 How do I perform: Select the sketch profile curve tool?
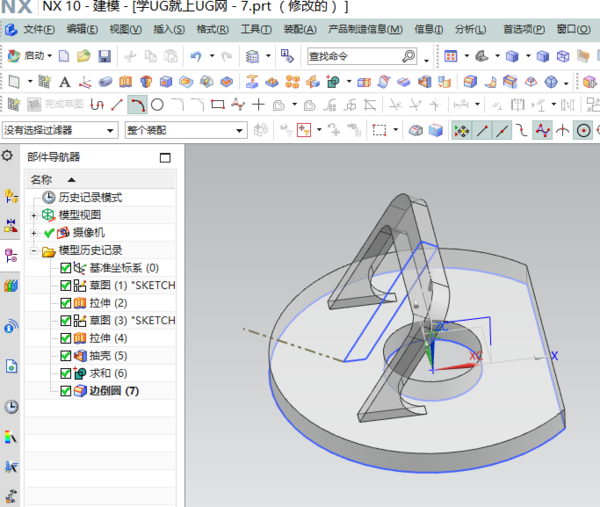tap(97, 104)
